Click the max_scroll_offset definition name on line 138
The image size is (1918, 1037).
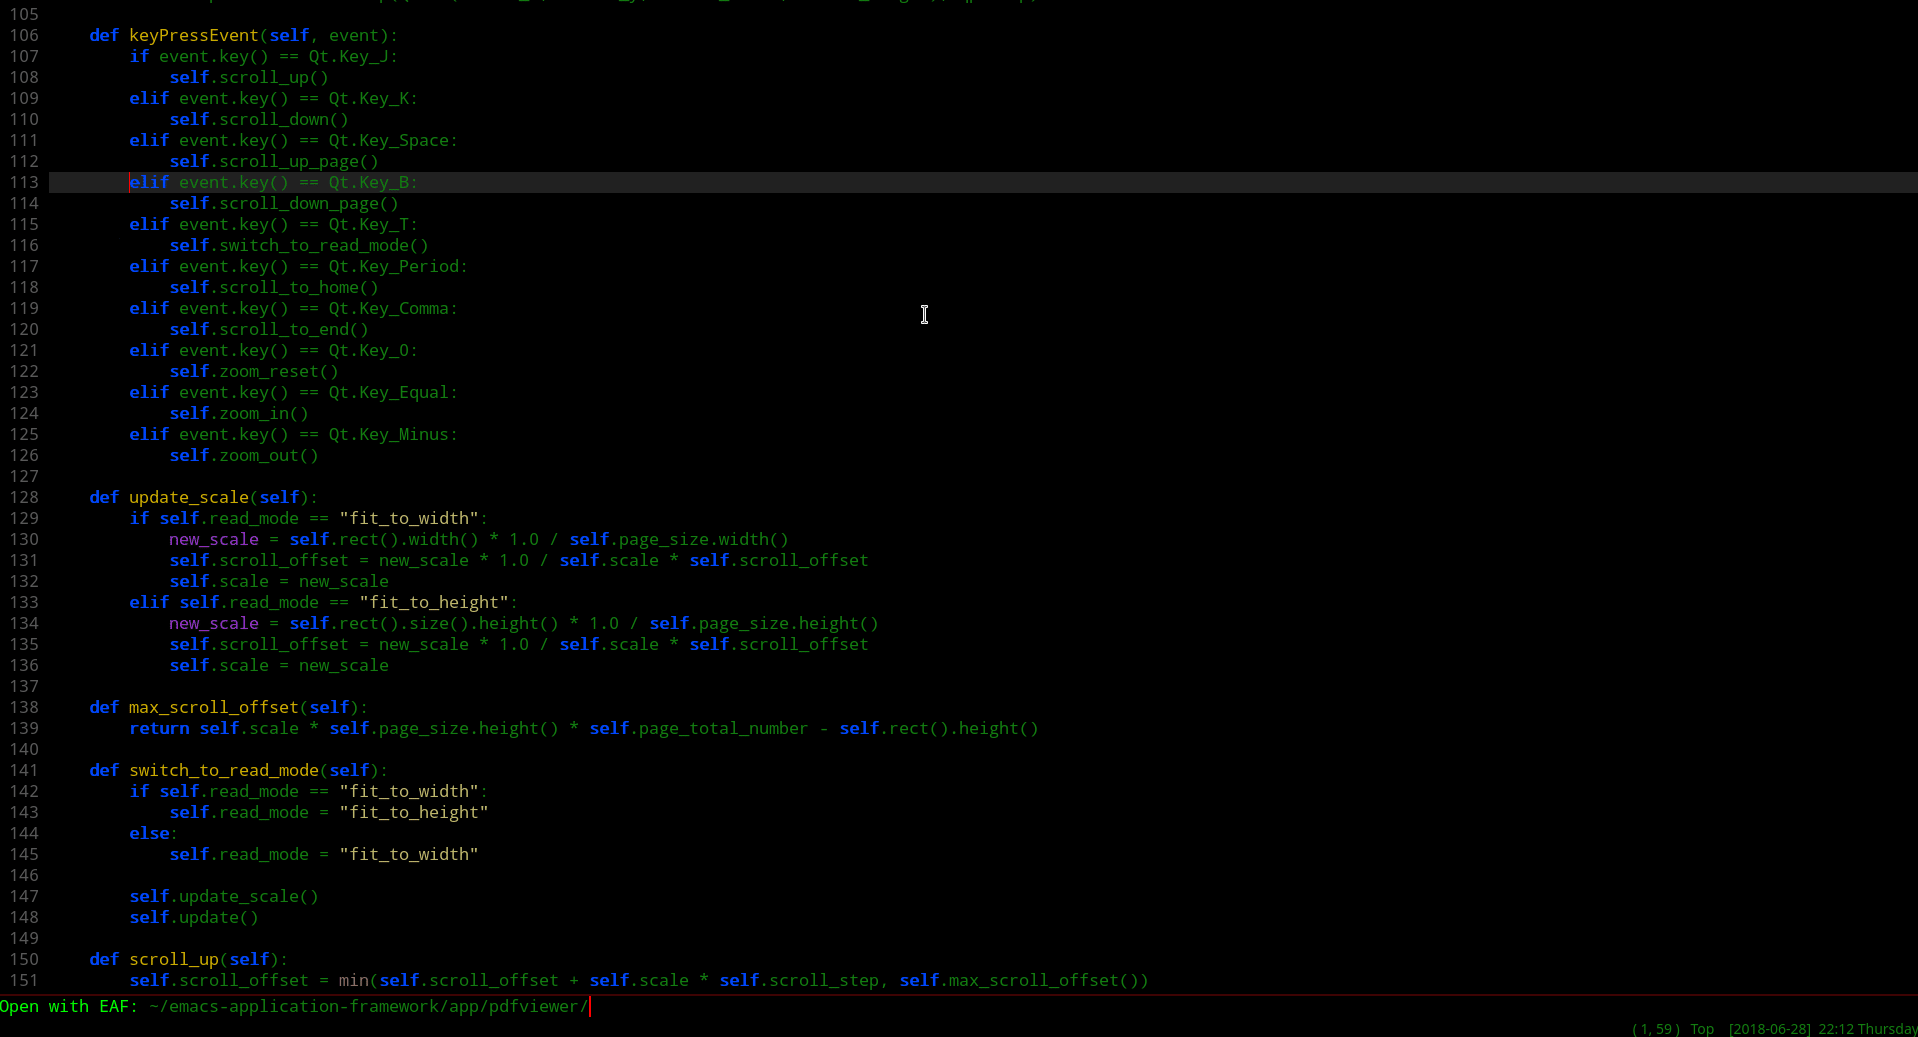213,707
